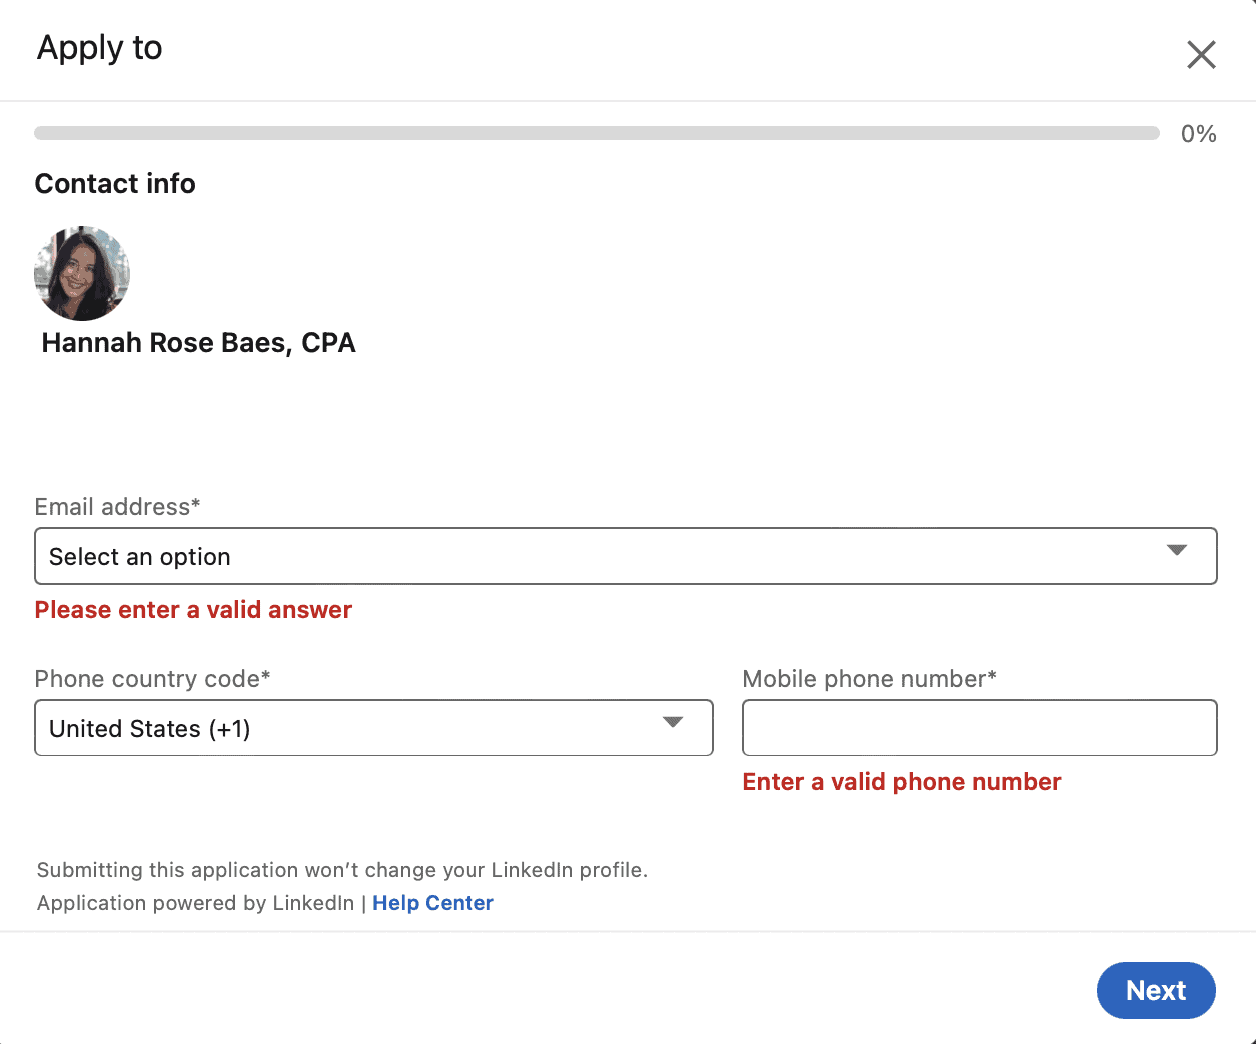Click the Mobile phone number input field
1256x1044 pixels.
click(x=979, y=727)
